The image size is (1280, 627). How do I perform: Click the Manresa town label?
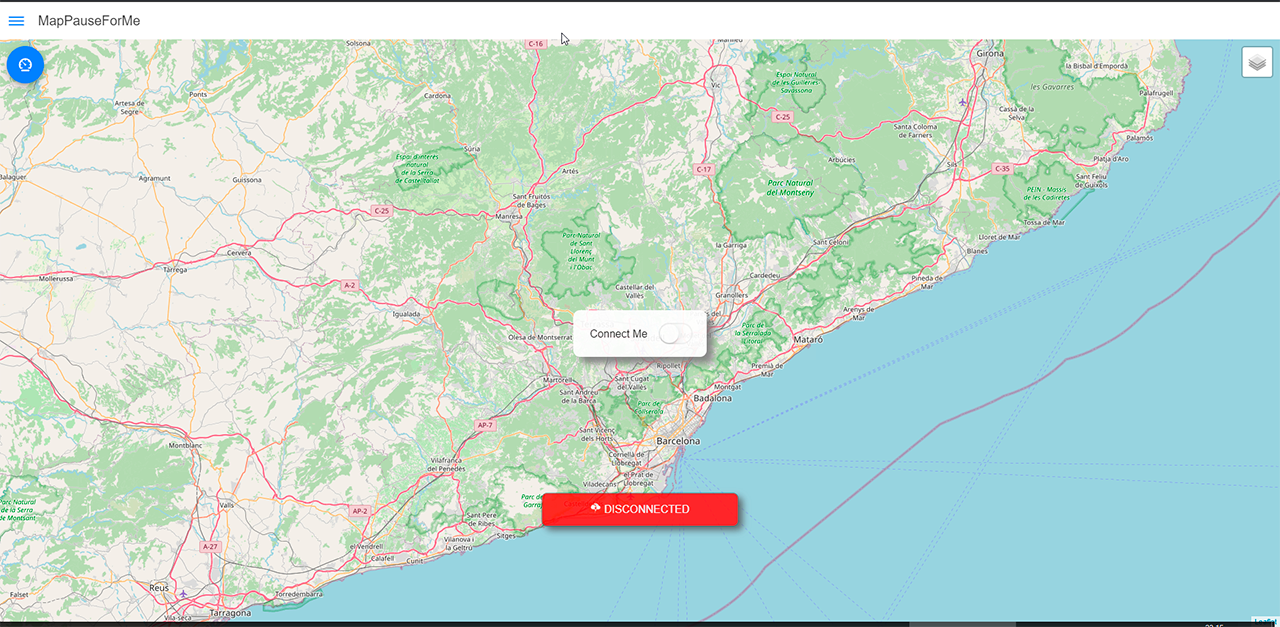(511, 216)
